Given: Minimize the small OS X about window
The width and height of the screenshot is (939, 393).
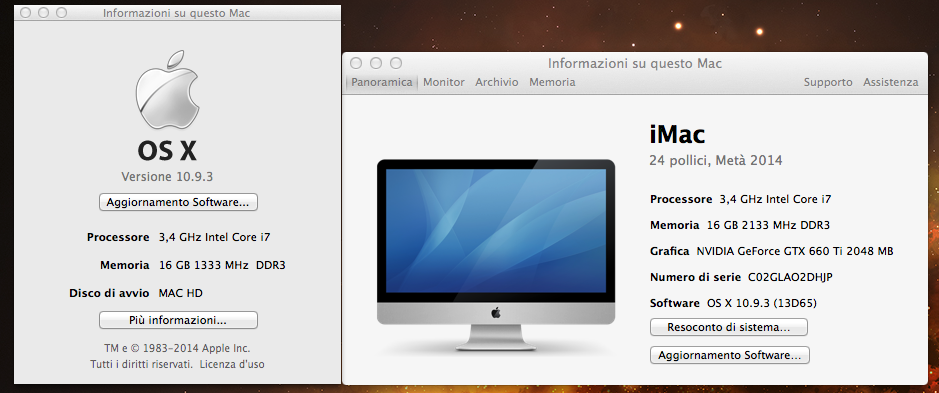Looking at the screenshot, I should tap(43, 13).
